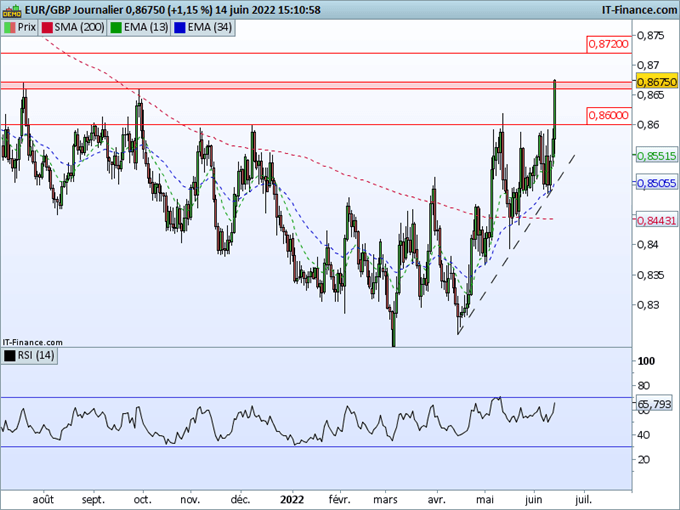
Task: Select the 0,86000 resistance level label
Action: (608, 116)
